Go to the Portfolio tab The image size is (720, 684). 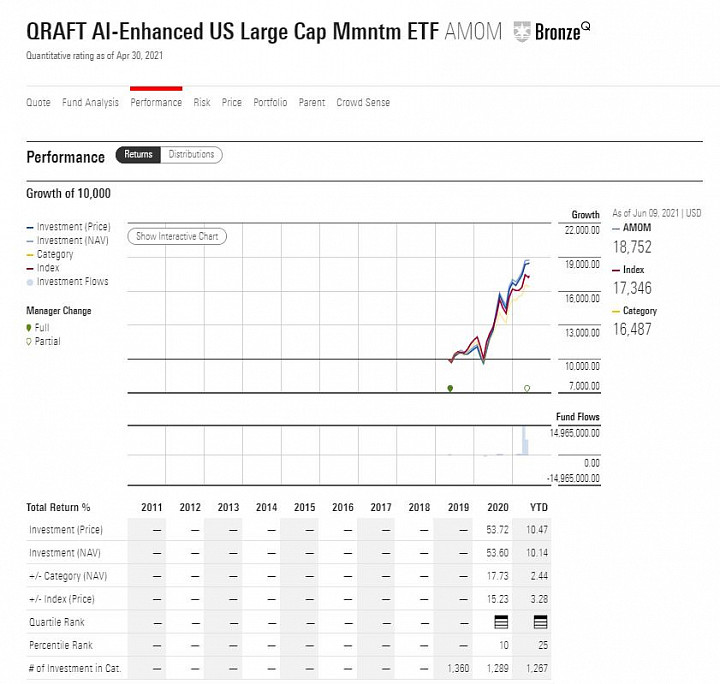270,102
